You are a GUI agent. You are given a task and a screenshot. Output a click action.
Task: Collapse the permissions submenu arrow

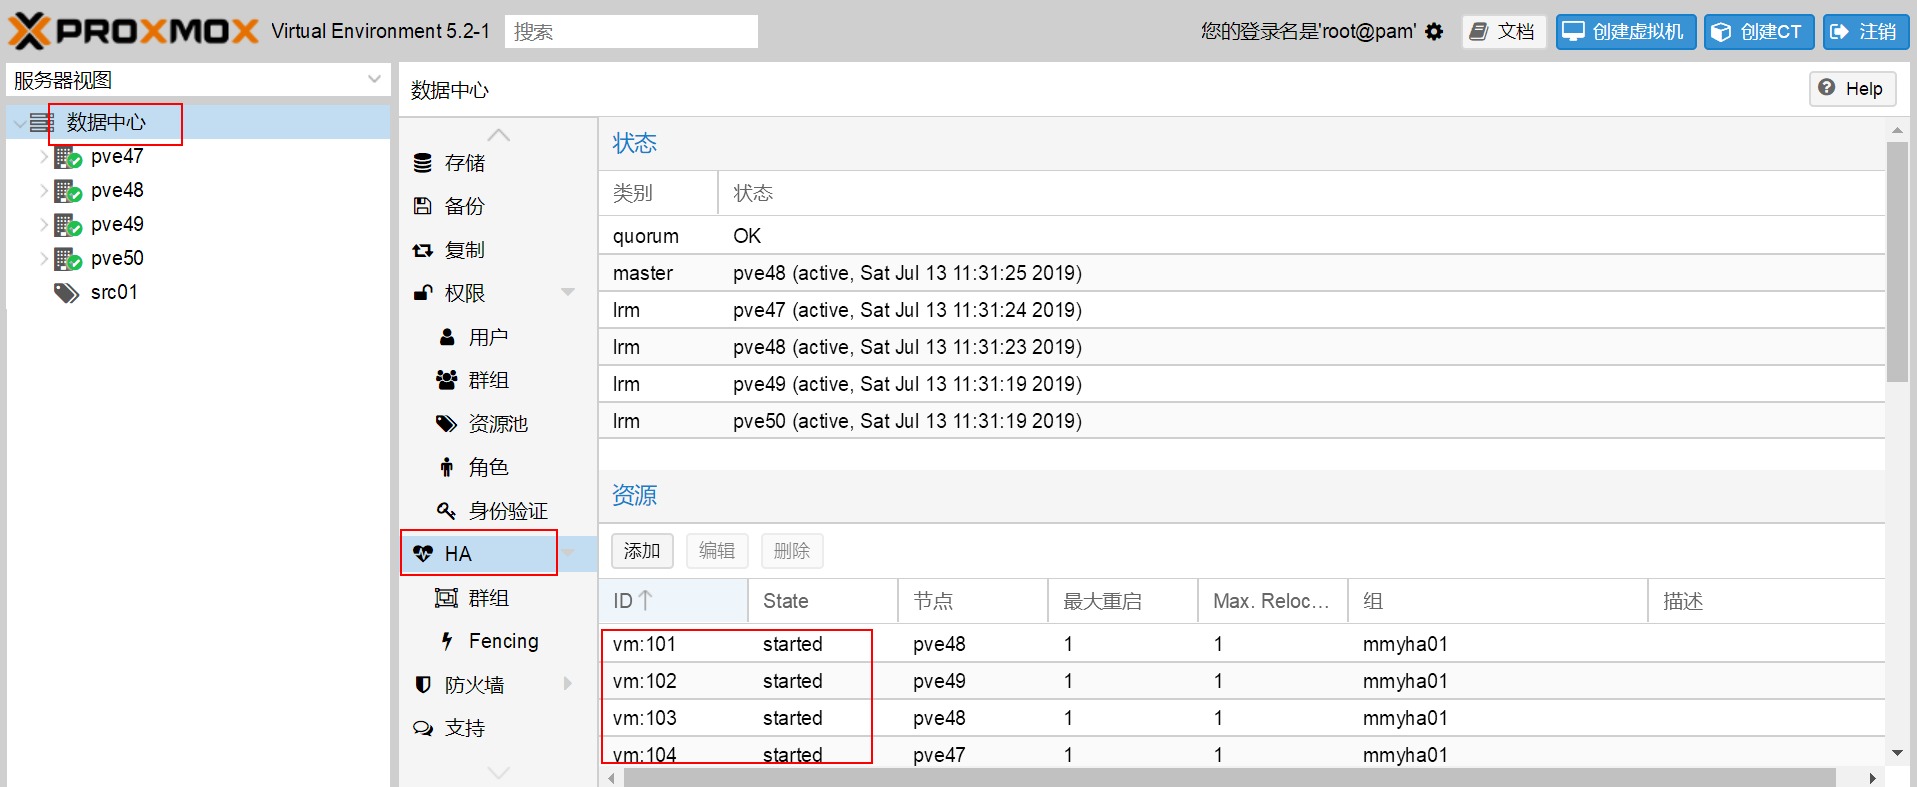[x=568, y=293]
